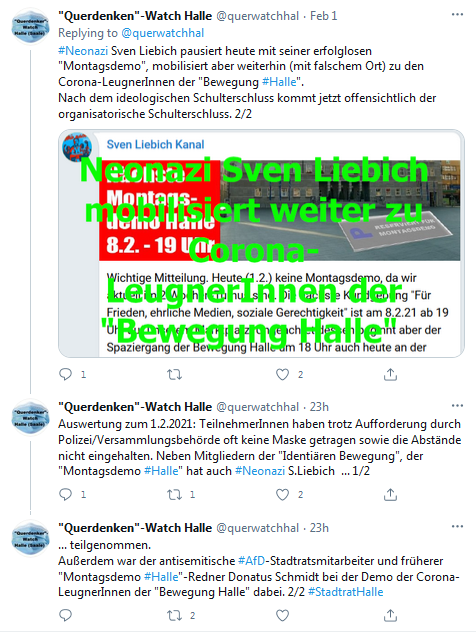Retweet the first tweet with embedded card
The height and width of the screenshot is (634, 476).
(175, 374)
